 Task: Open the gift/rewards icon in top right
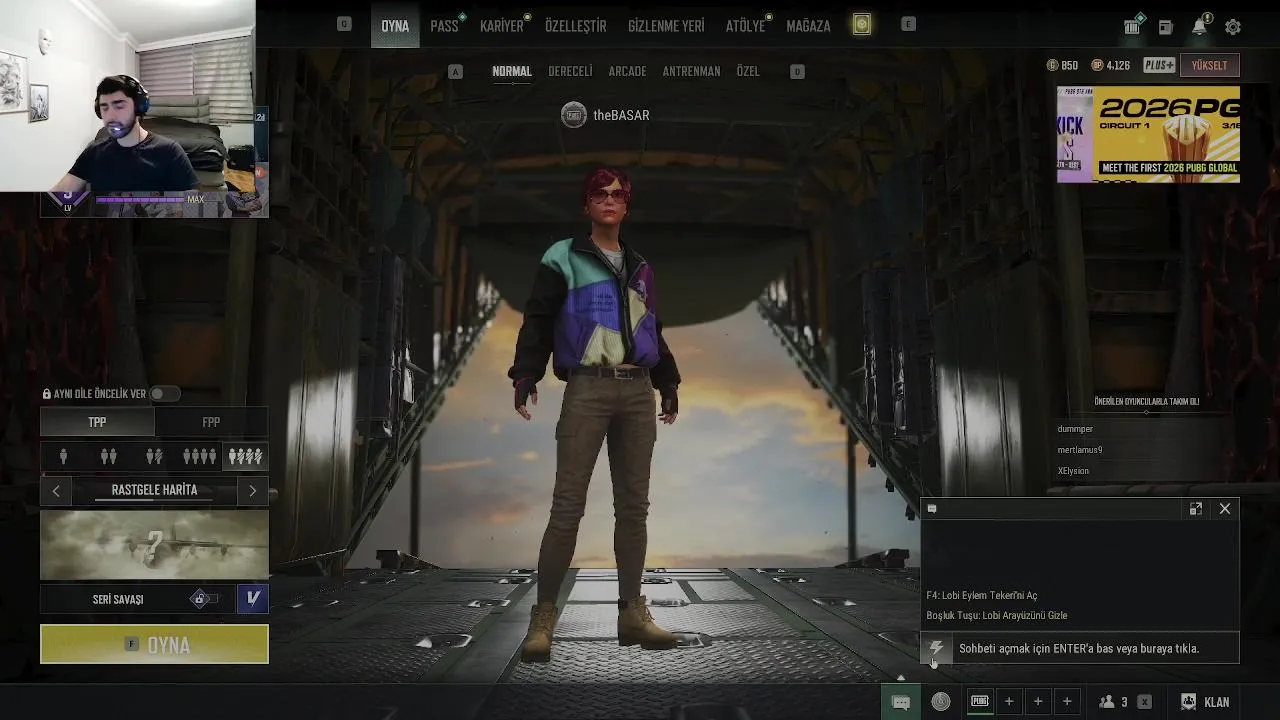pyautogui.click(x=1132, y=27)
